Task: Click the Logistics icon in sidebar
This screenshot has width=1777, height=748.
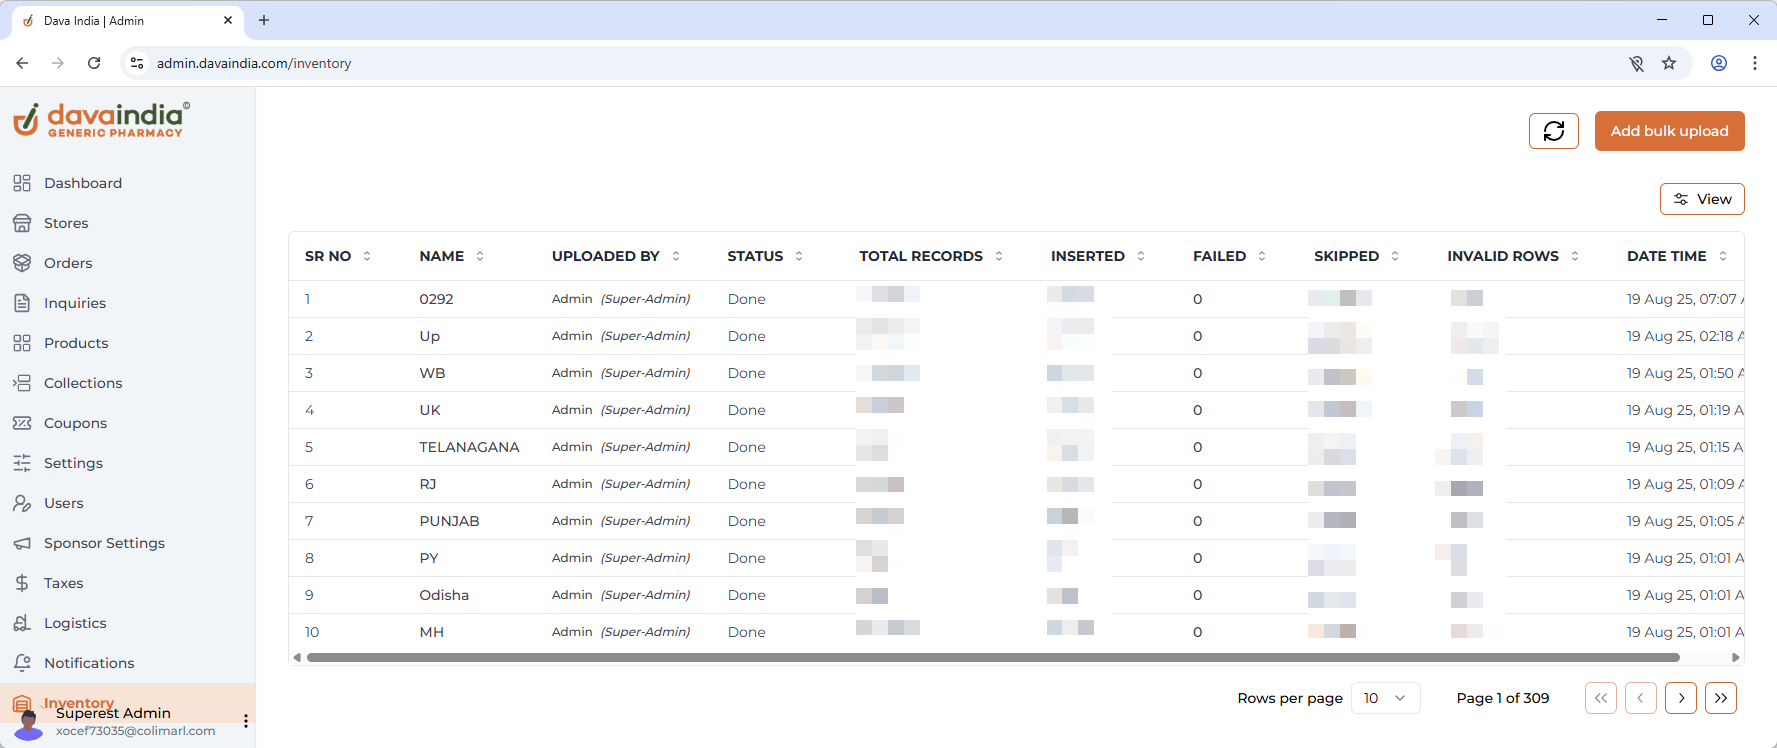Action: pos(22,623)
